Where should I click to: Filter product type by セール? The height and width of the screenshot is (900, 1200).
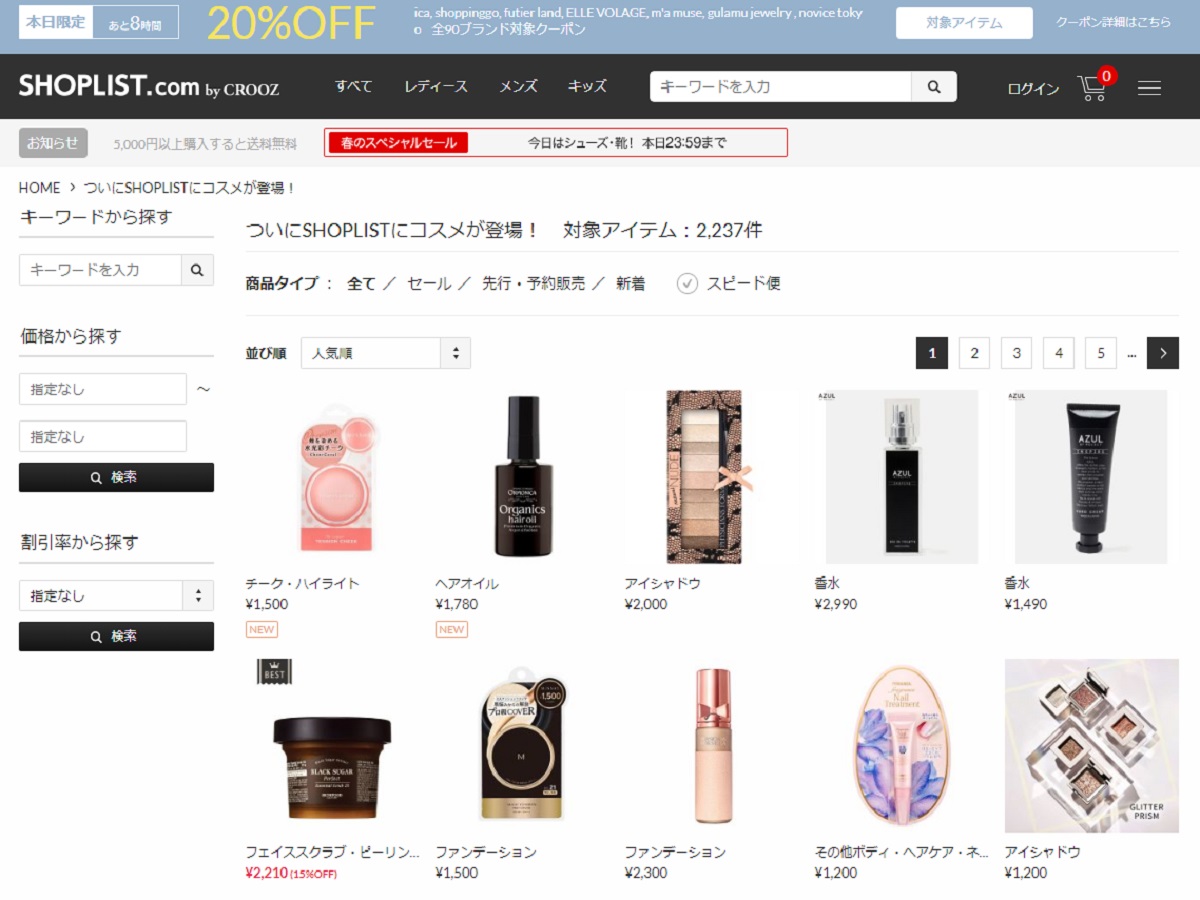click(429, 284)
